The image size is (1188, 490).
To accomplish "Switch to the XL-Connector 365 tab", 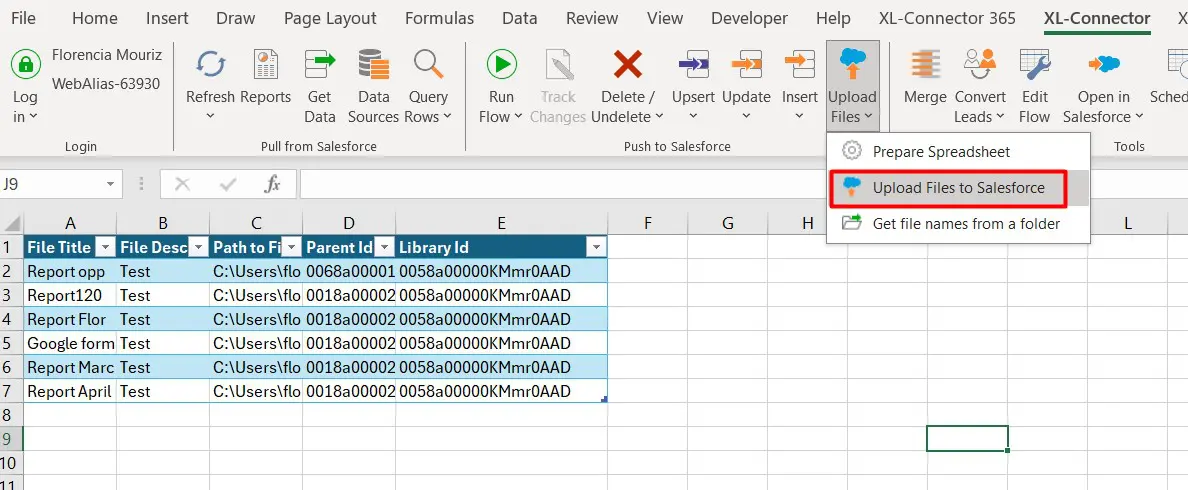I will pos(947,18).
